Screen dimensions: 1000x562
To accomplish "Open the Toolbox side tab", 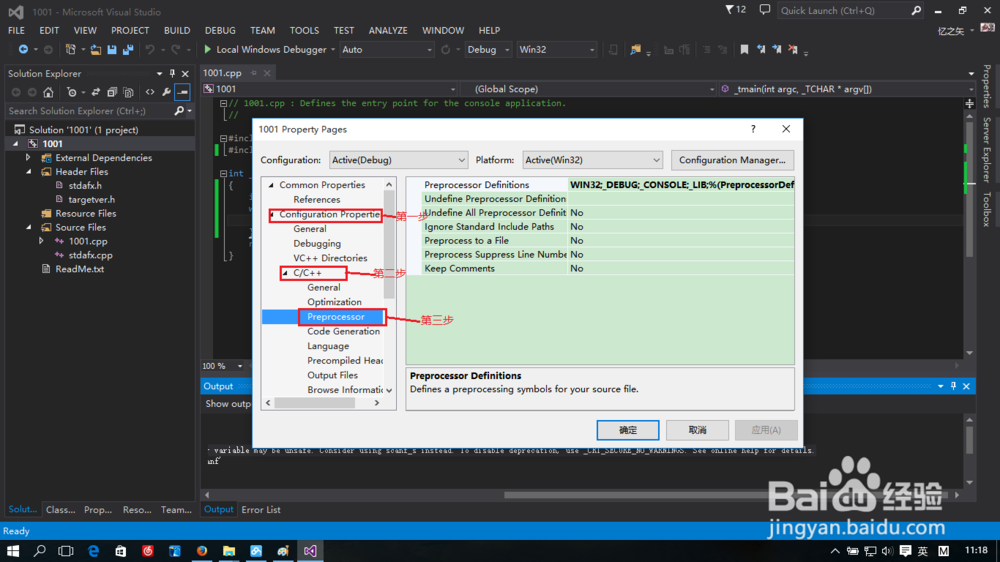I will 987,209.
